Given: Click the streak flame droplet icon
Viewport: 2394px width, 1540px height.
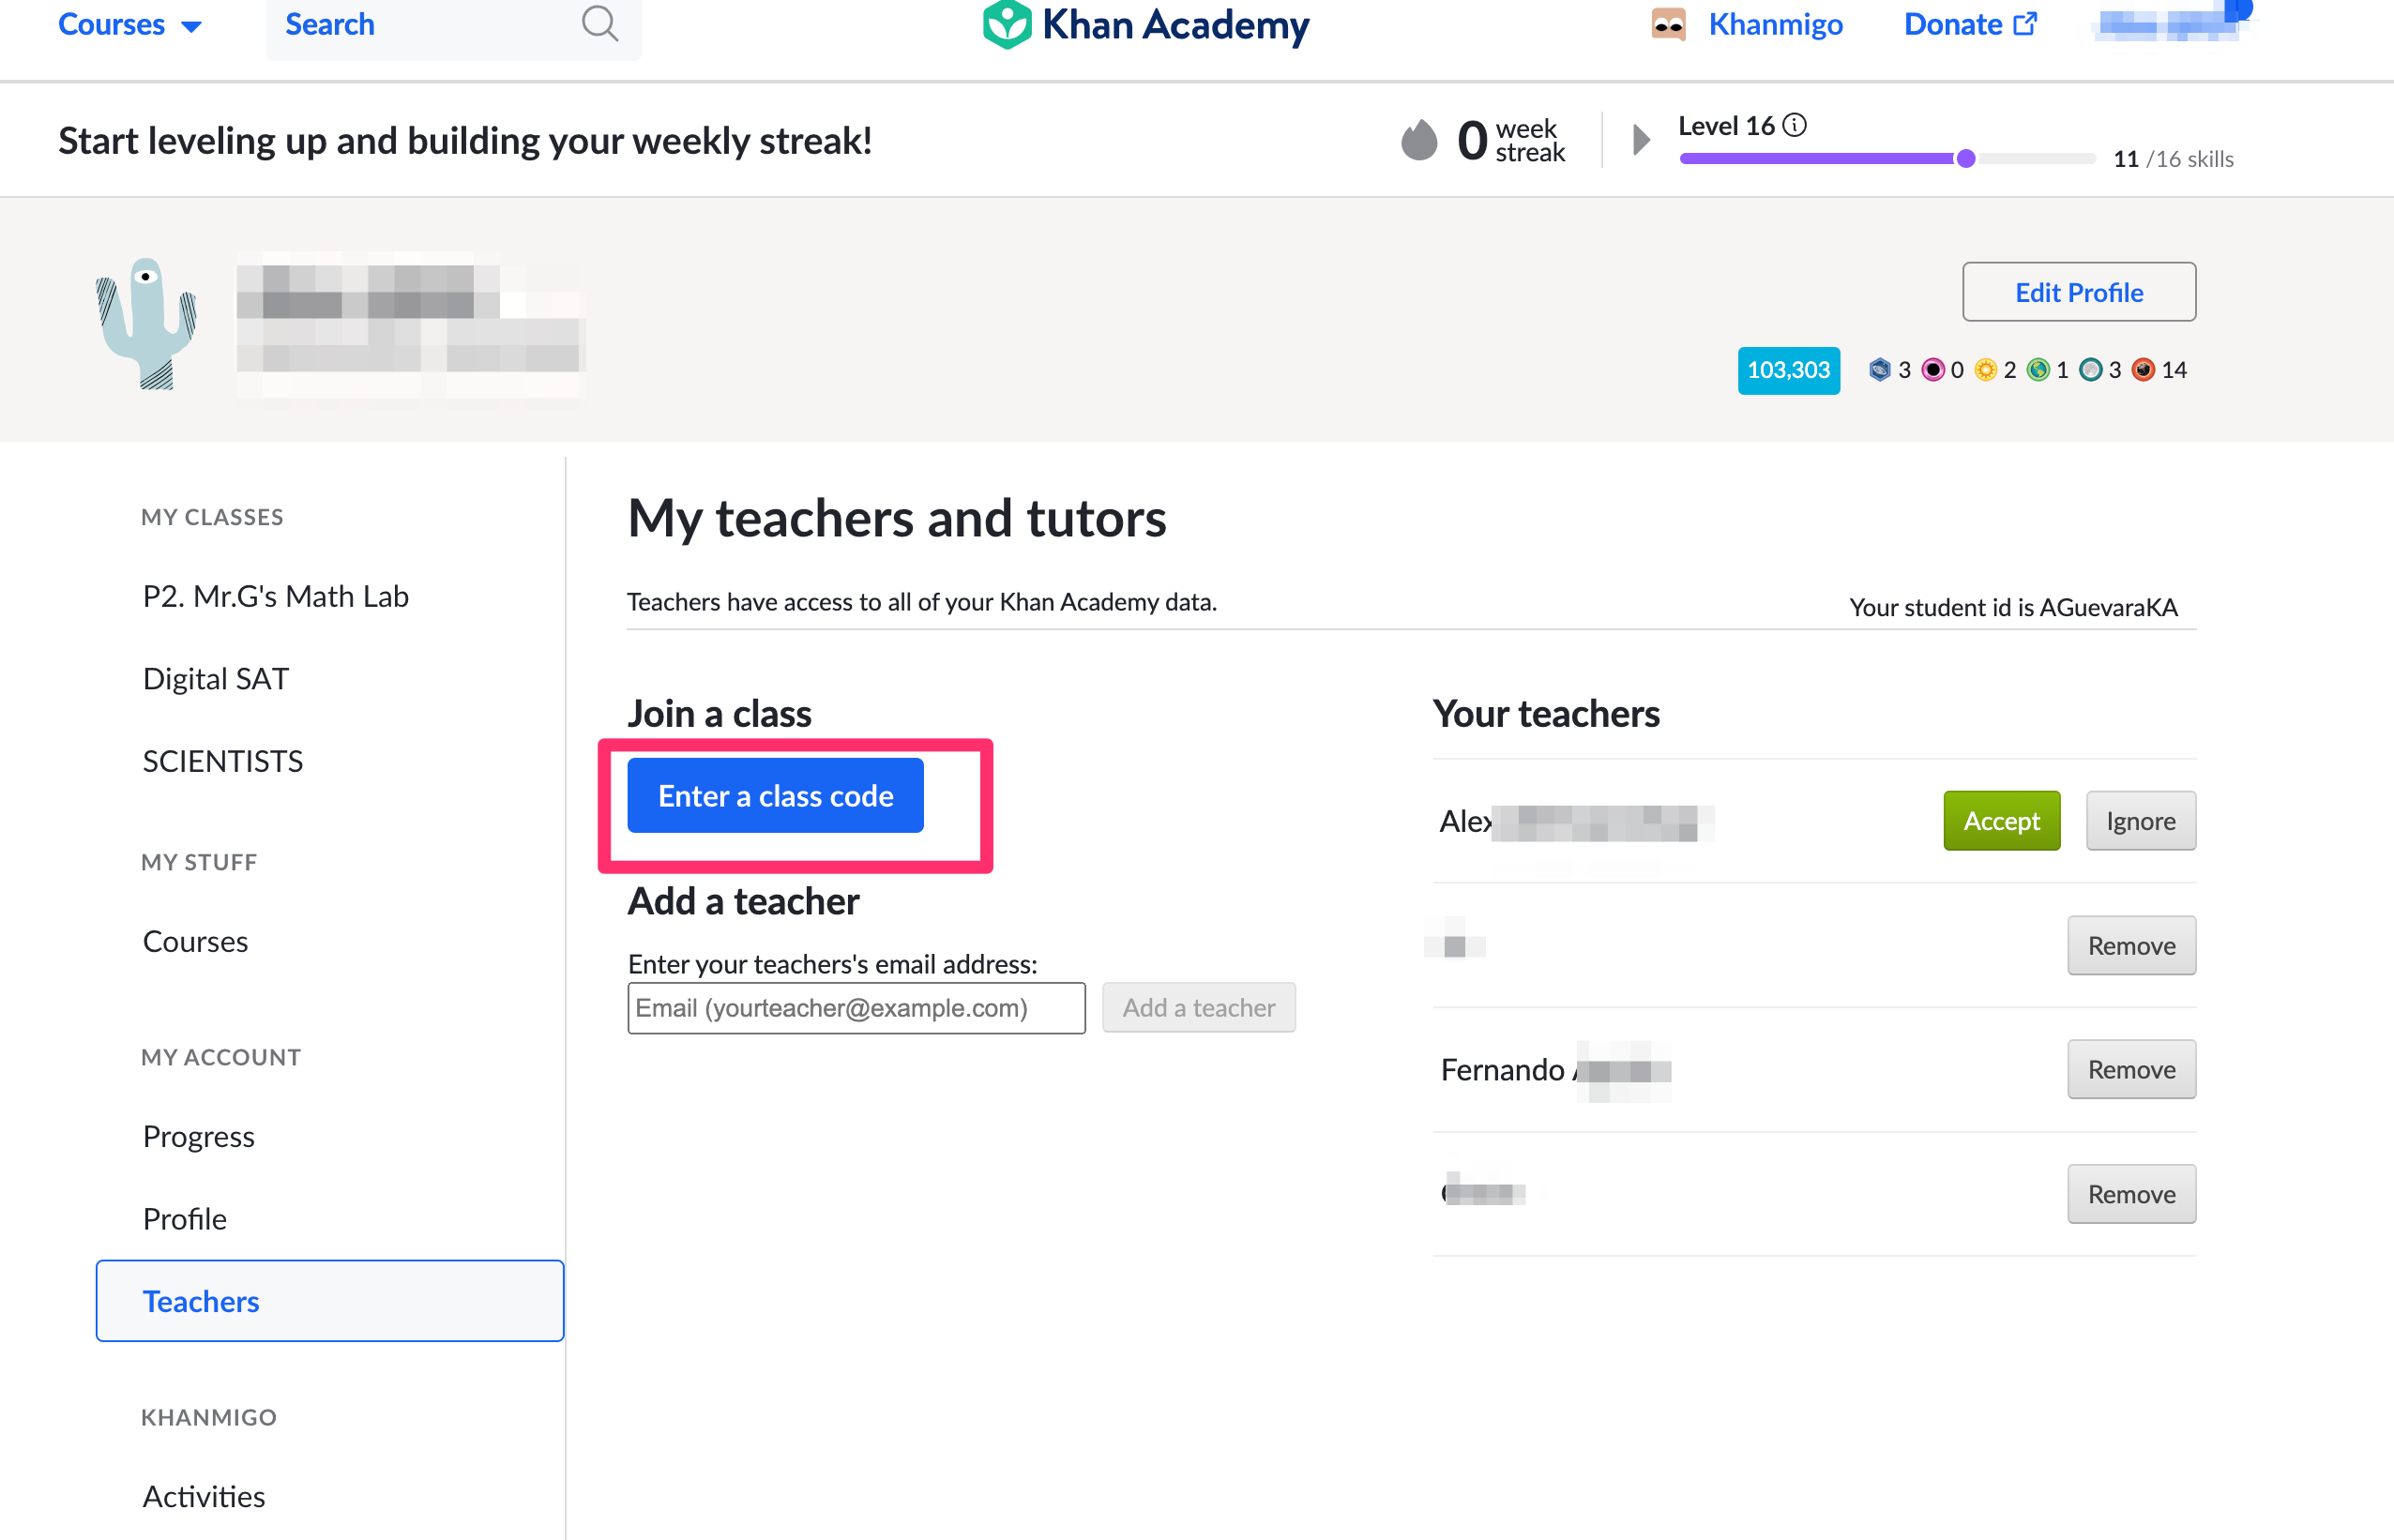Looking at the screenshot, I should point(1421,140).
